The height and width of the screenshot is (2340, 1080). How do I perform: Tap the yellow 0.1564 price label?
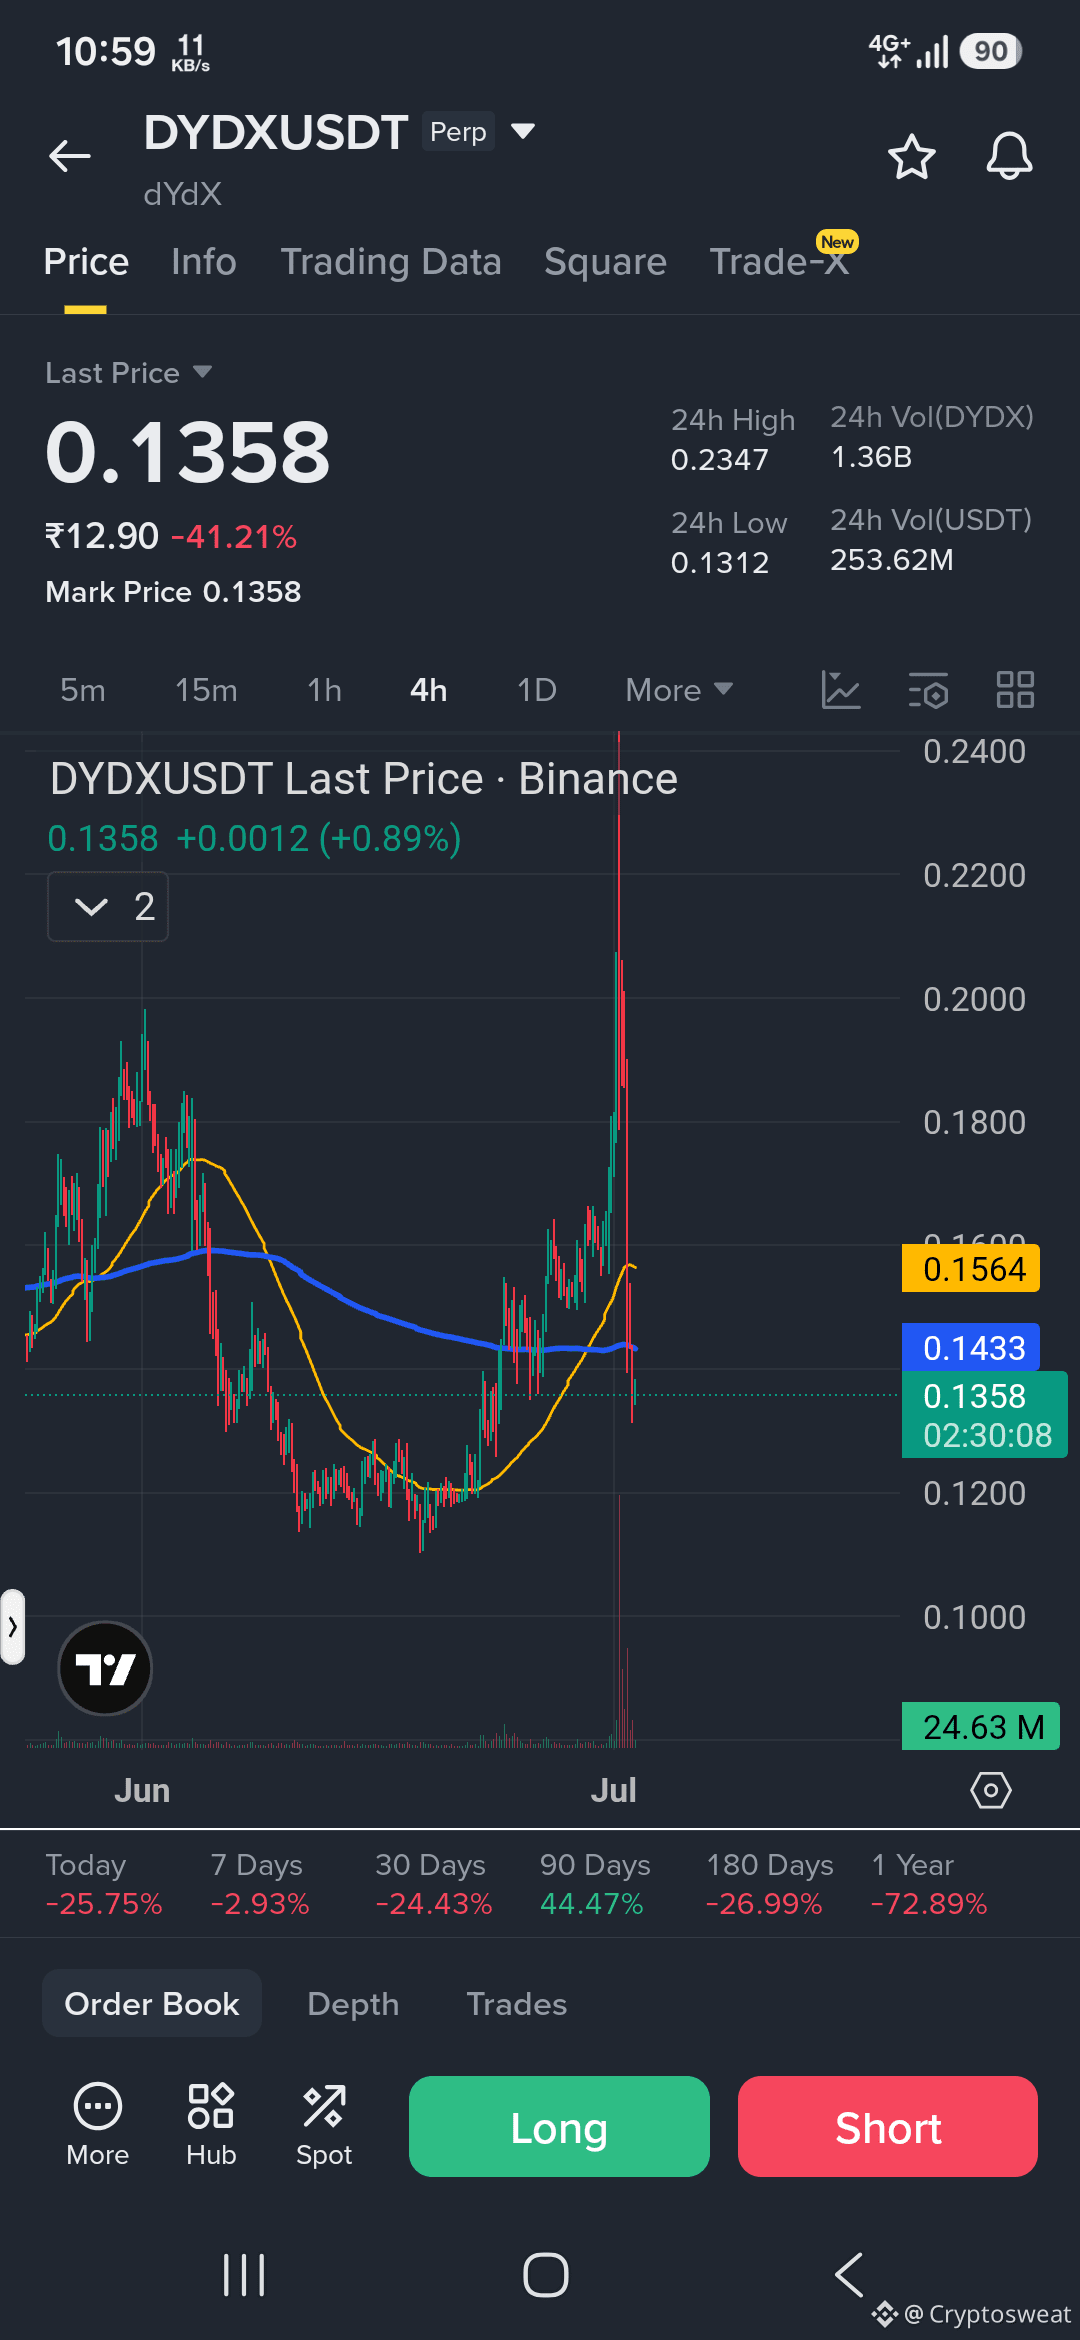971,1269
